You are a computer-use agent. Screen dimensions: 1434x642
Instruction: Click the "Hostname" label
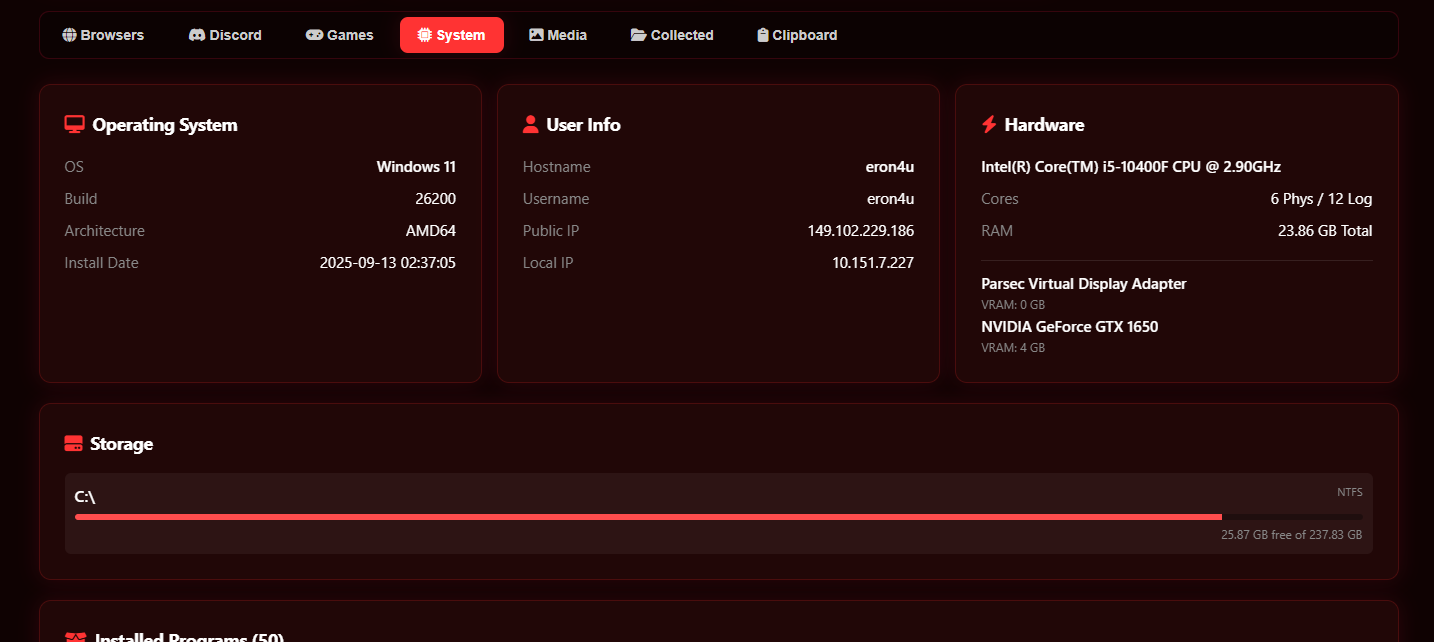[557, 167]
